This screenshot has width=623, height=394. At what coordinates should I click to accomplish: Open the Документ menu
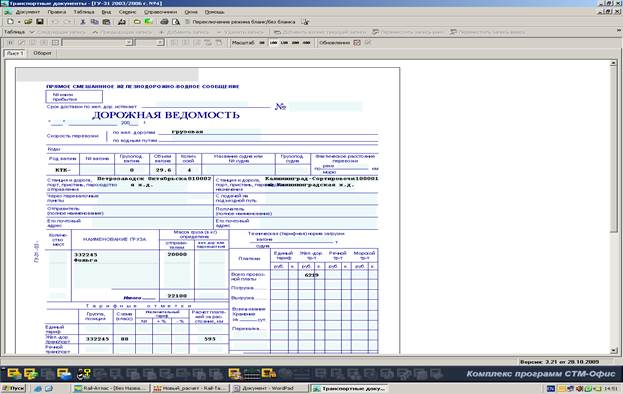[x=28, y=12]
